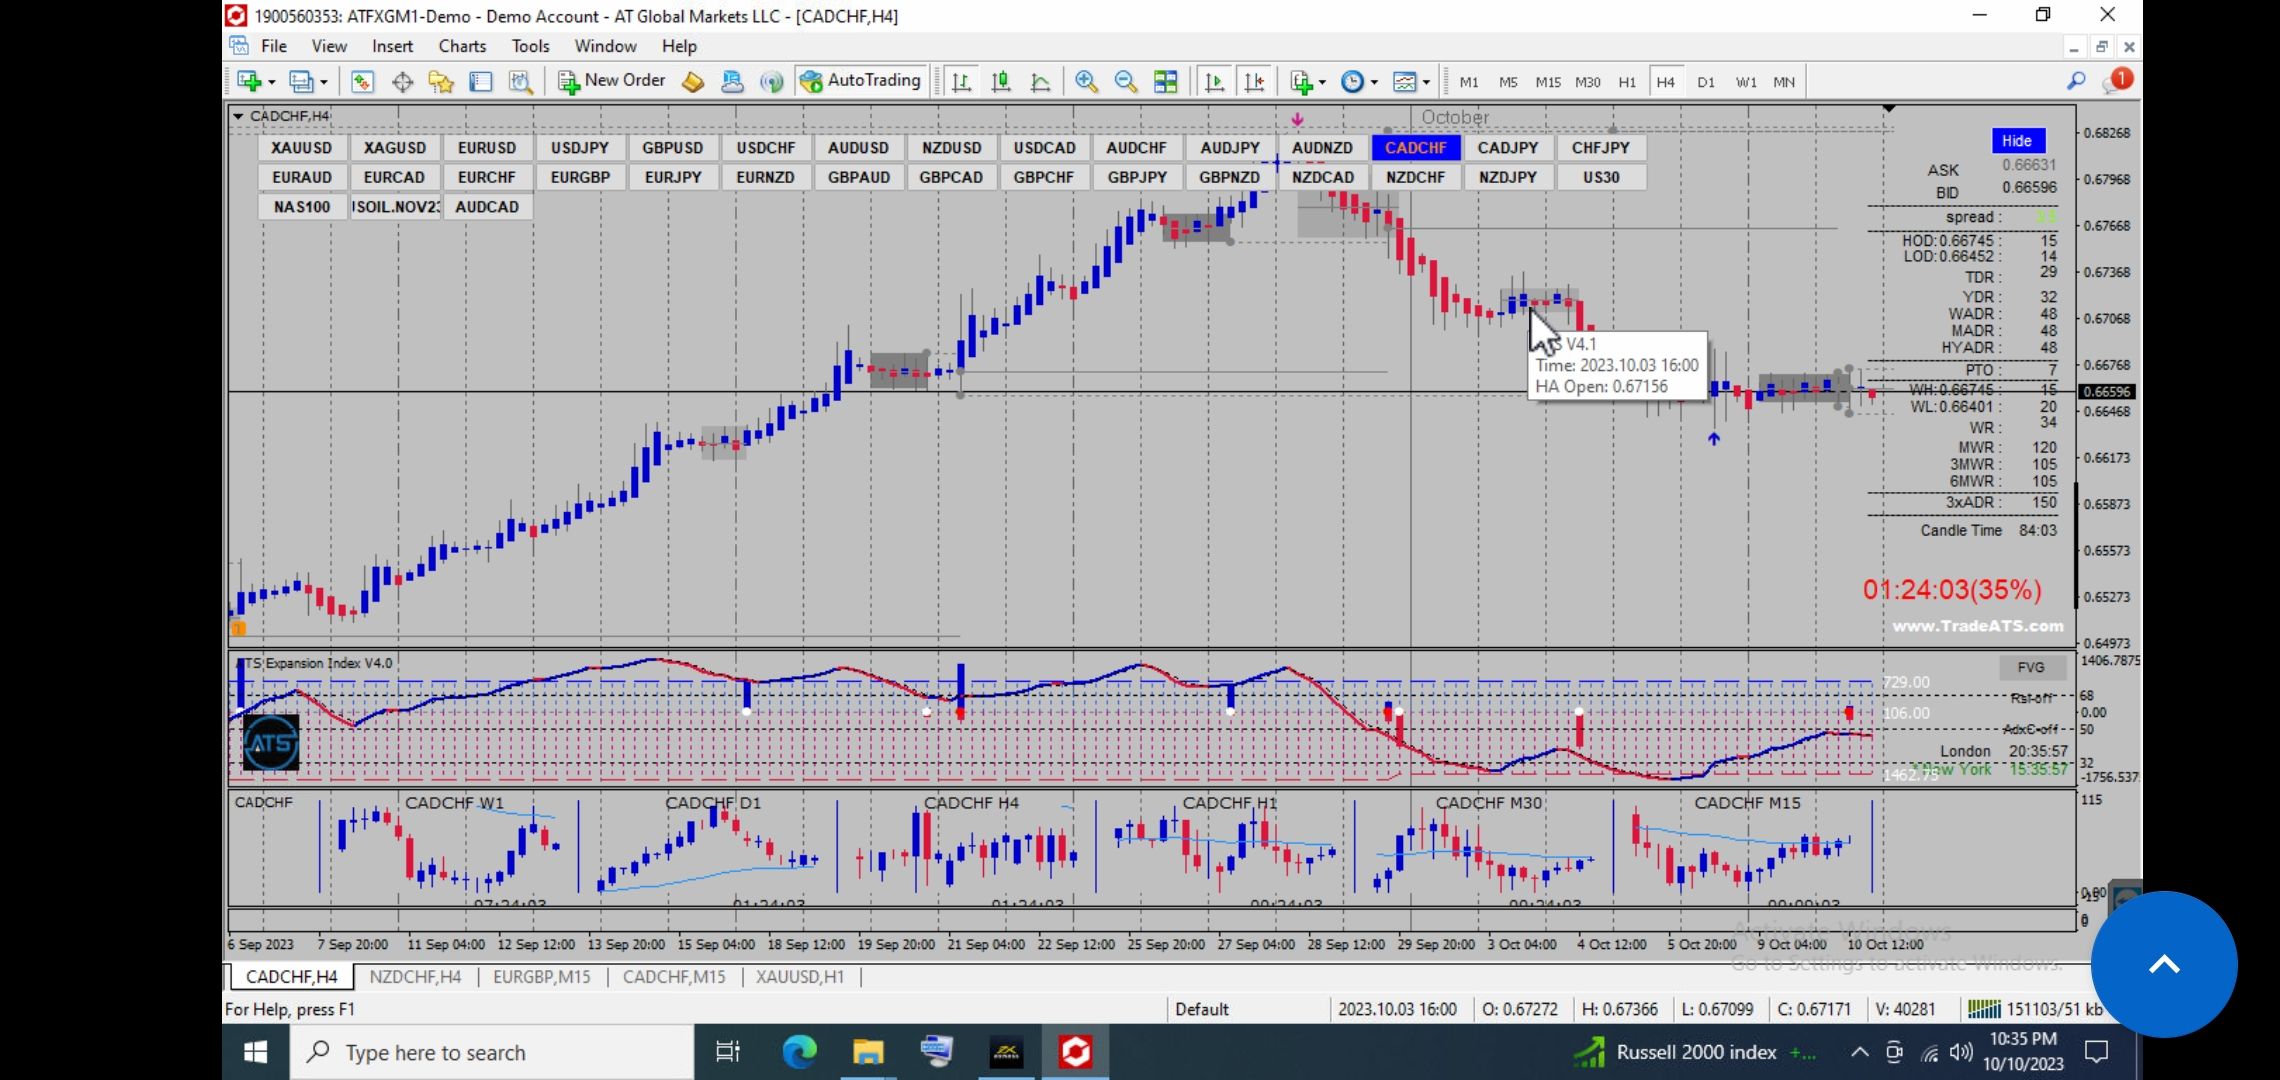Toggle the chart Auto Scroll button
2280x1080 pixels.
(1214, 82)
